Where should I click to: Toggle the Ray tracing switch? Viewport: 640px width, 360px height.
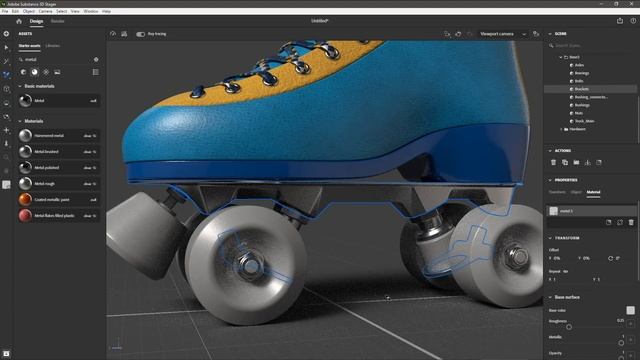[x=140, y=34]
